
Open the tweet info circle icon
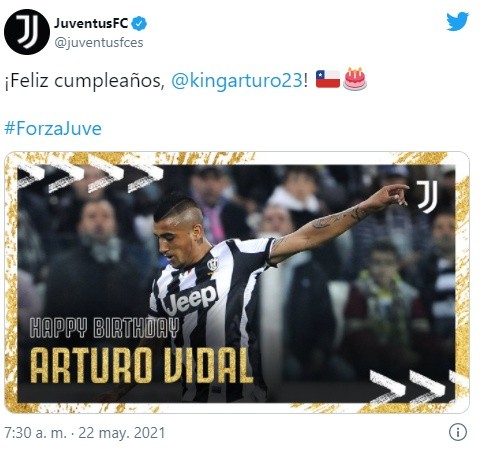click(x=458, y=432)
